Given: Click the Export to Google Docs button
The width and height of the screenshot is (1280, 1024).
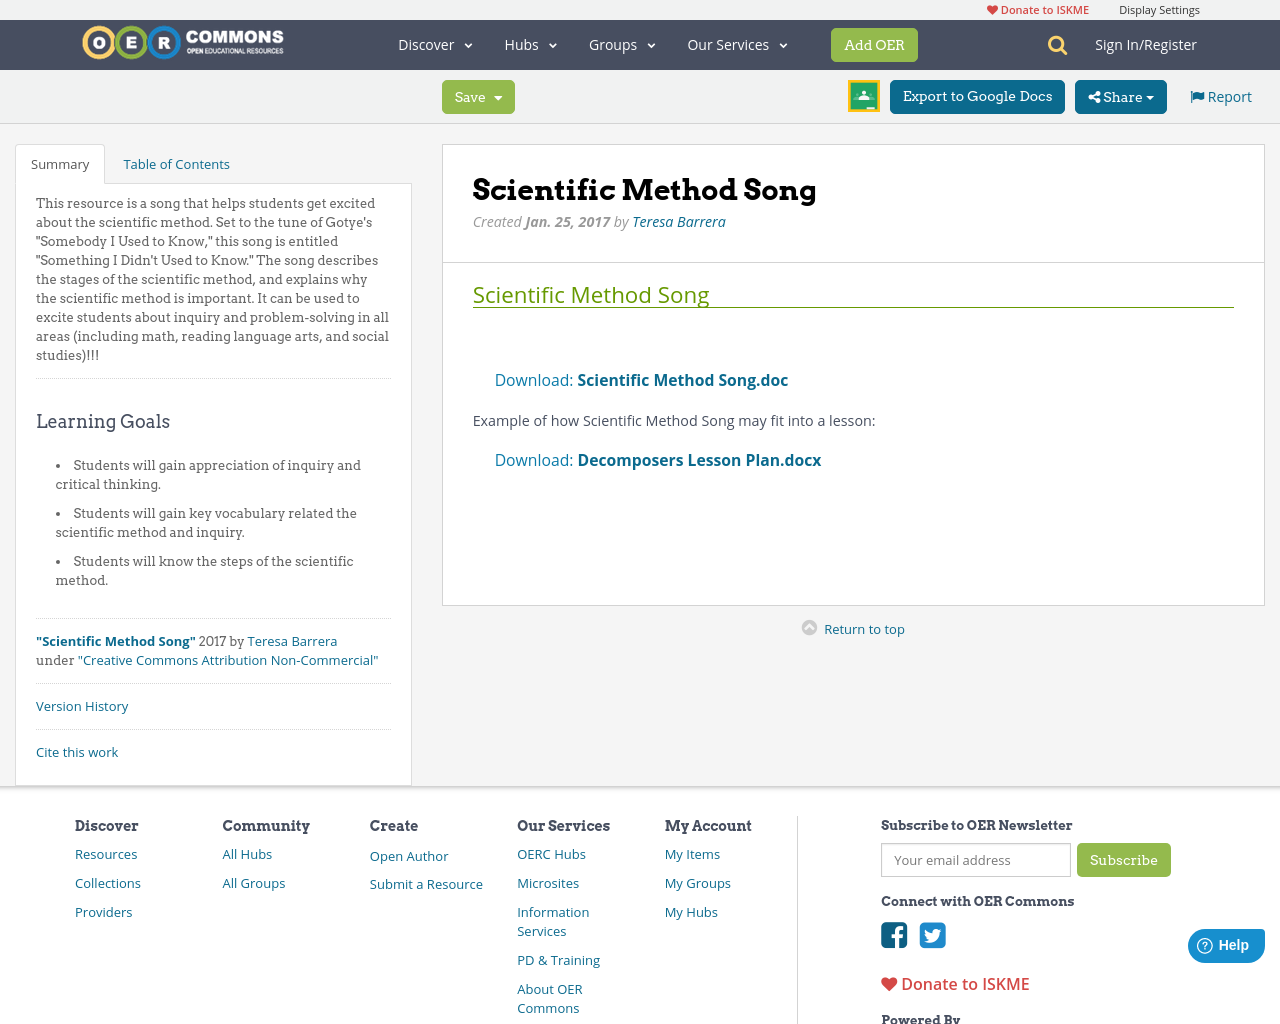Looking at the screenshot, I should 977,96.
